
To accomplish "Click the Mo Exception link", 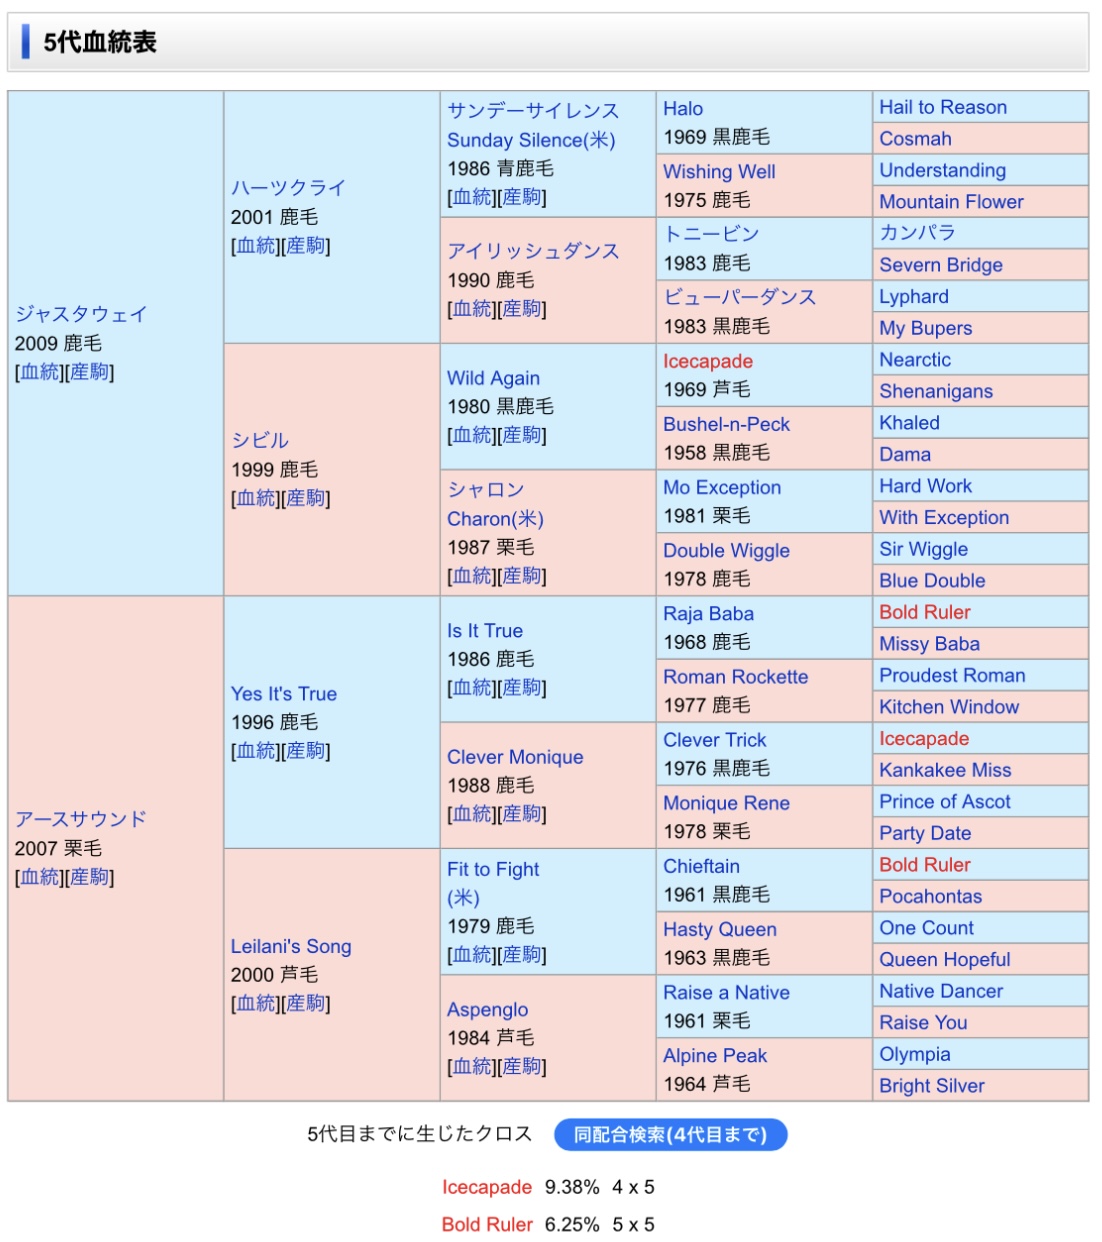I will (722, 487).
